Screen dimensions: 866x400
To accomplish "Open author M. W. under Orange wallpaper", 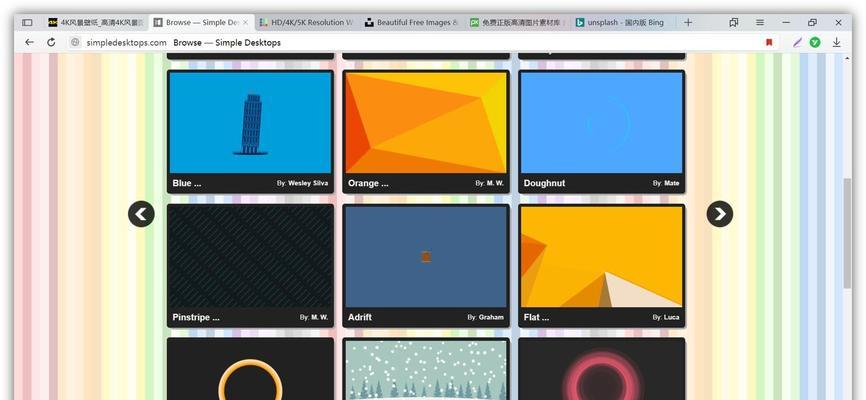I will tap(495, 183).
